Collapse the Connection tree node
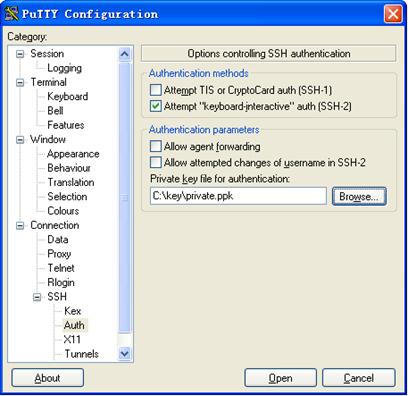This screenshot has height=396, width=408. tap(20, 226)
